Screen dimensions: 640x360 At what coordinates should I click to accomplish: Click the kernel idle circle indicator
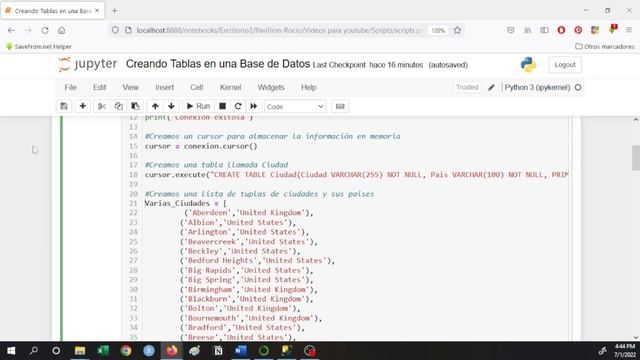[x=578, y=87]
